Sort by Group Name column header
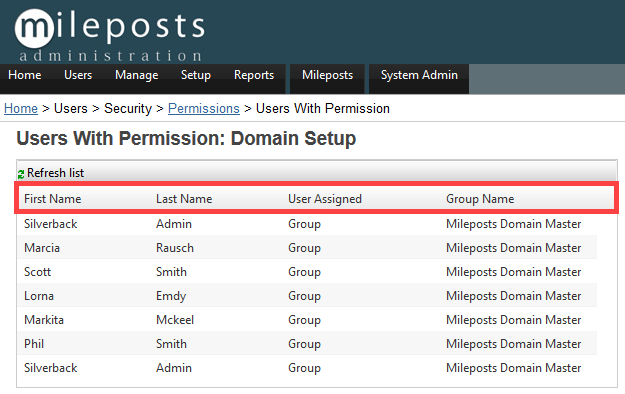Image resolution: width=625 pixels, height=394 pixels. pyautogui.click(x=480, y=199)
